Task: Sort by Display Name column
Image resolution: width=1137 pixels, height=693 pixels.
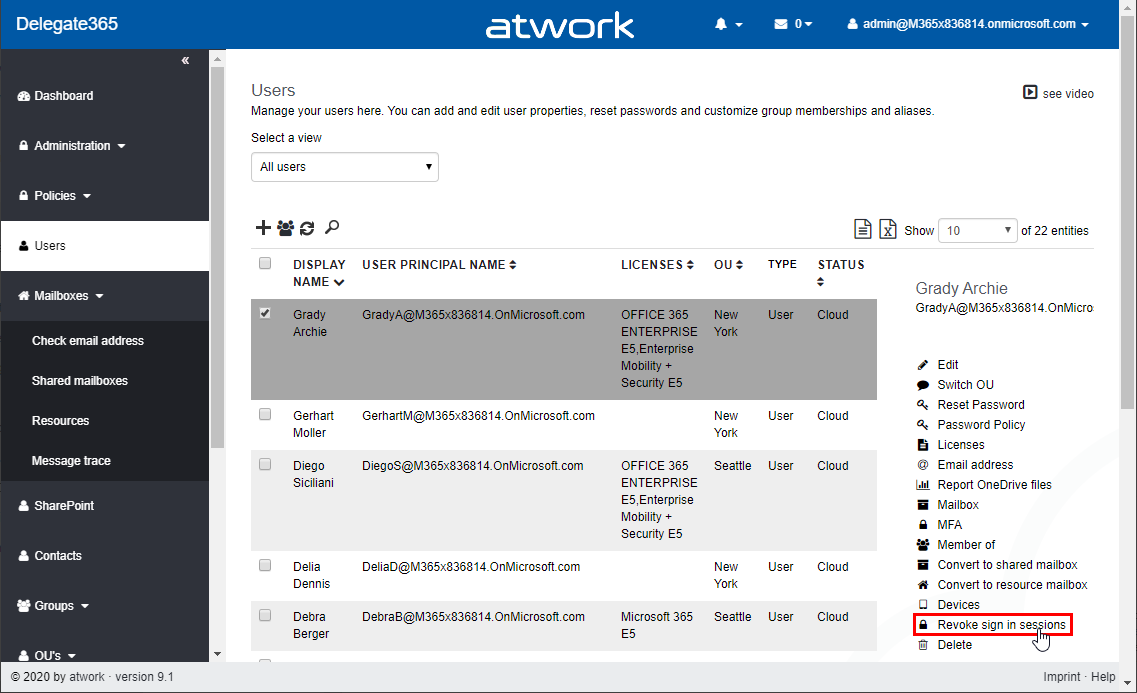Action: (319, 273)
